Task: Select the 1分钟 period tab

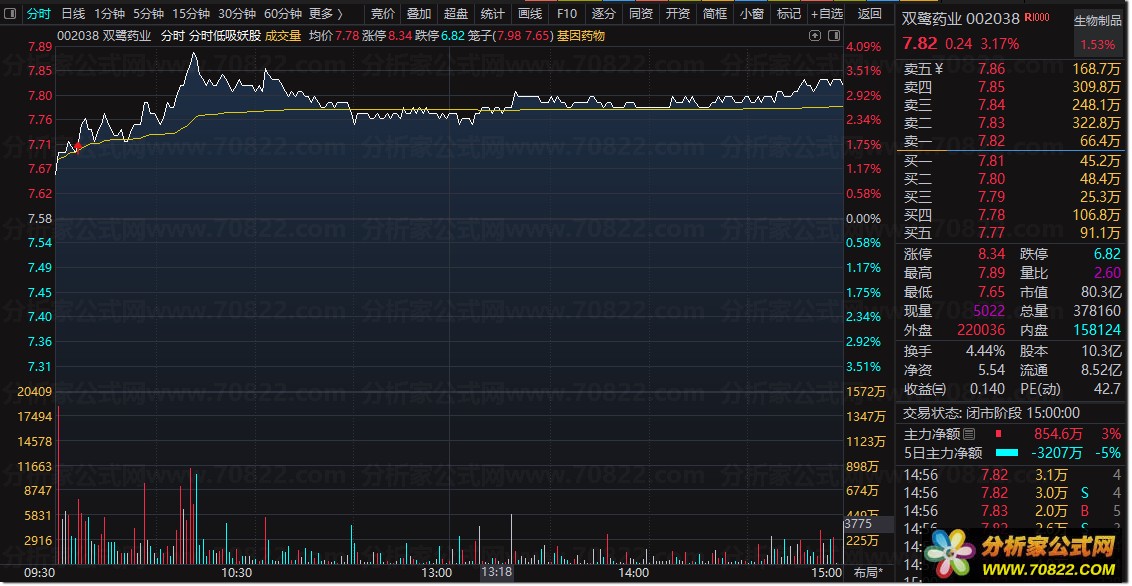Action: click(109, 14)
